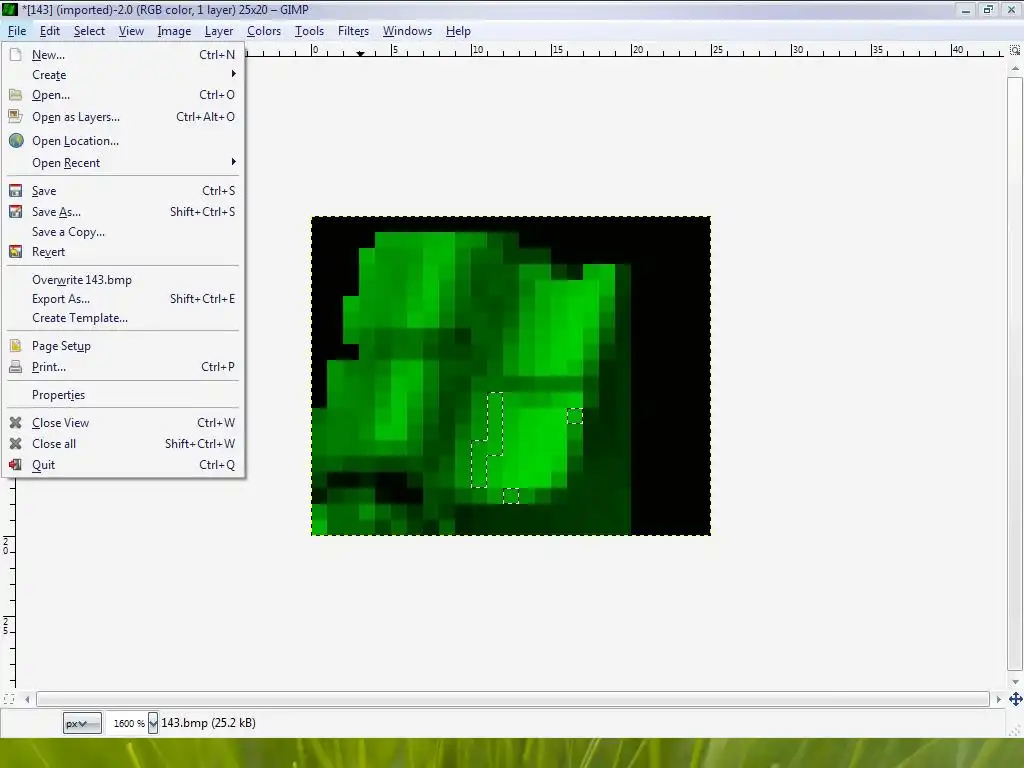Click the horizontal scrollbar track
Screen dimensions: 1024x768
pyautogui.click(x=513, y=699)
